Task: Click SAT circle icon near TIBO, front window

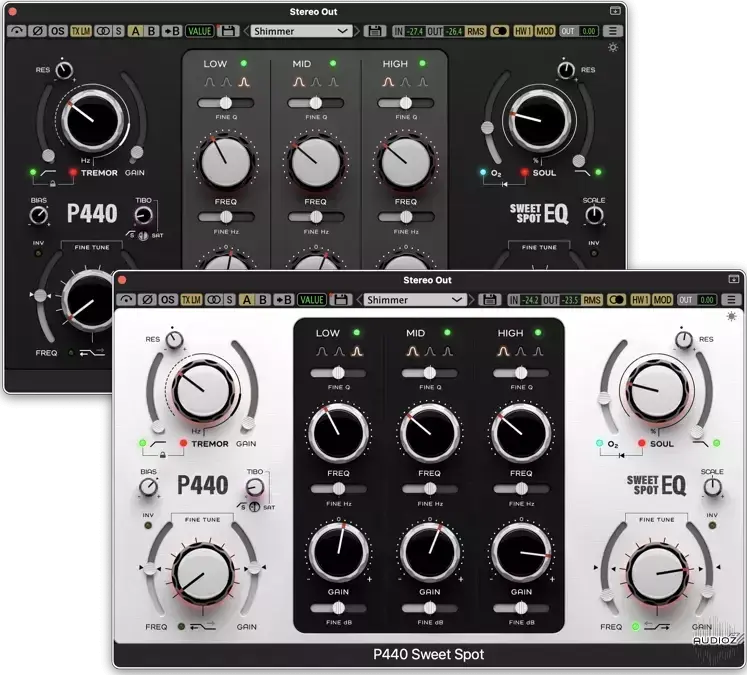Action: point(255,507)
